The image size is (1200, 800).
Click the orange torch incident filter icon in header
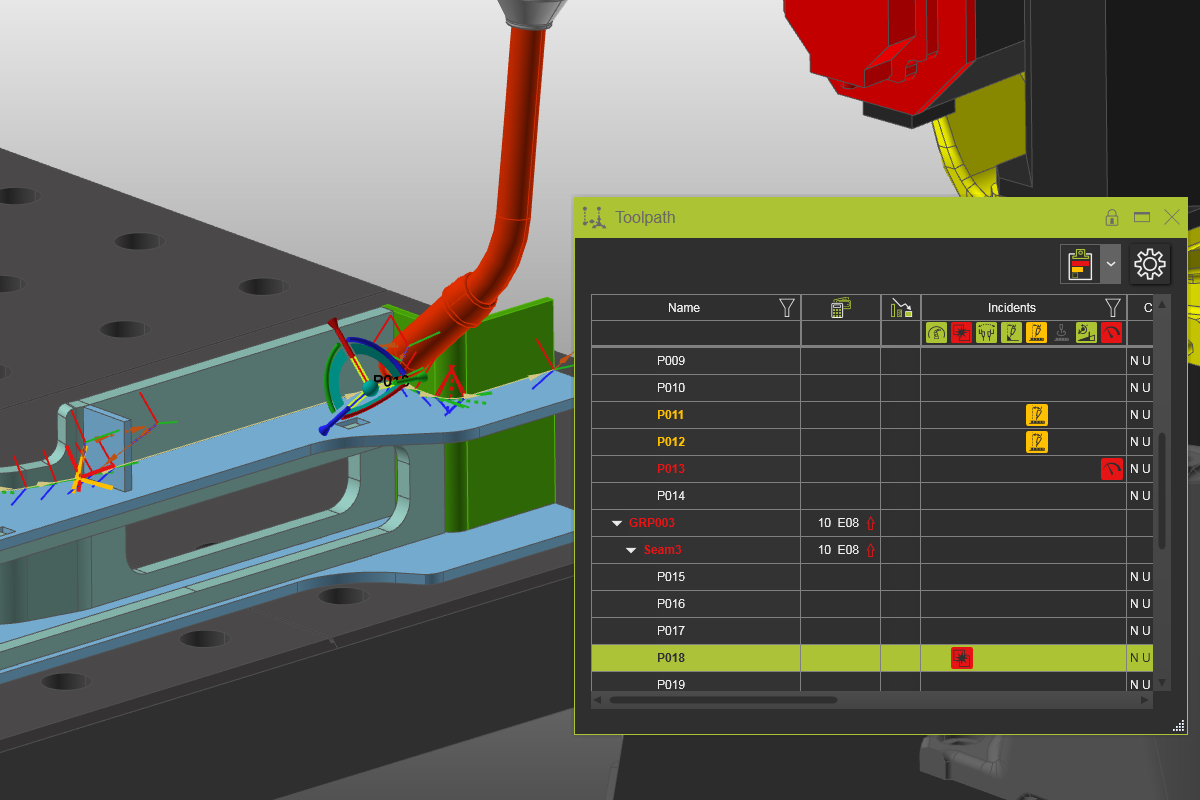1037,333
